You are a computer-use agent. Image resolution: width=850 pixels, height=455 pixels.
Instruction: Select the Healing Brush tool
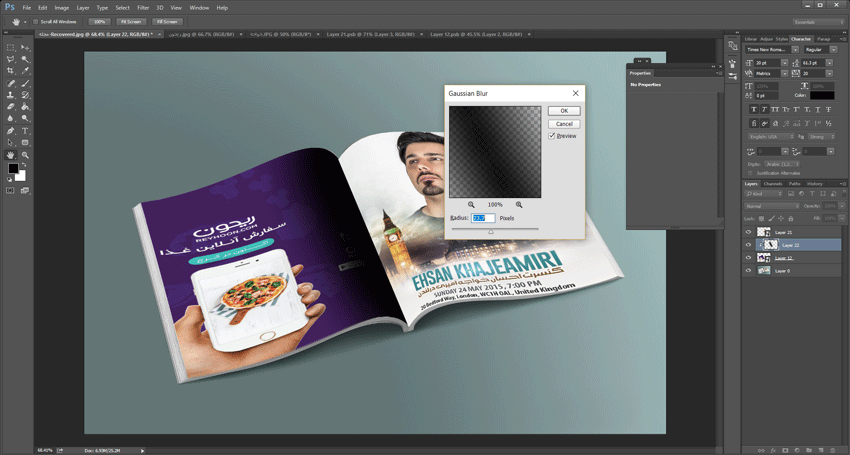[x=10, y=84]
